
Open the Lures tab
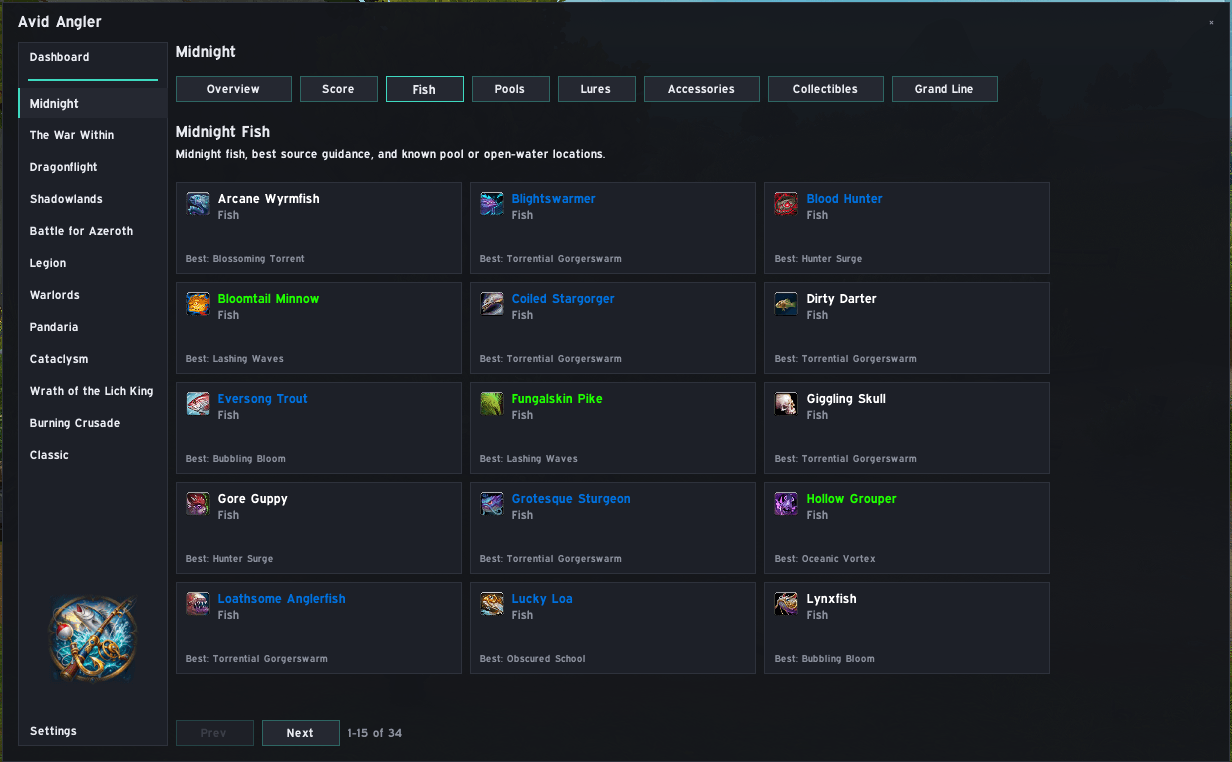(x=596, y=89)
